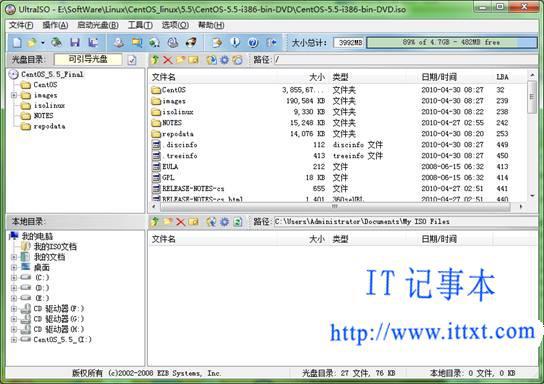Open the dropdown arrow beside the Open icon
Image resolution: width=544 pixels, height=384 pixels.
point(43,43)
